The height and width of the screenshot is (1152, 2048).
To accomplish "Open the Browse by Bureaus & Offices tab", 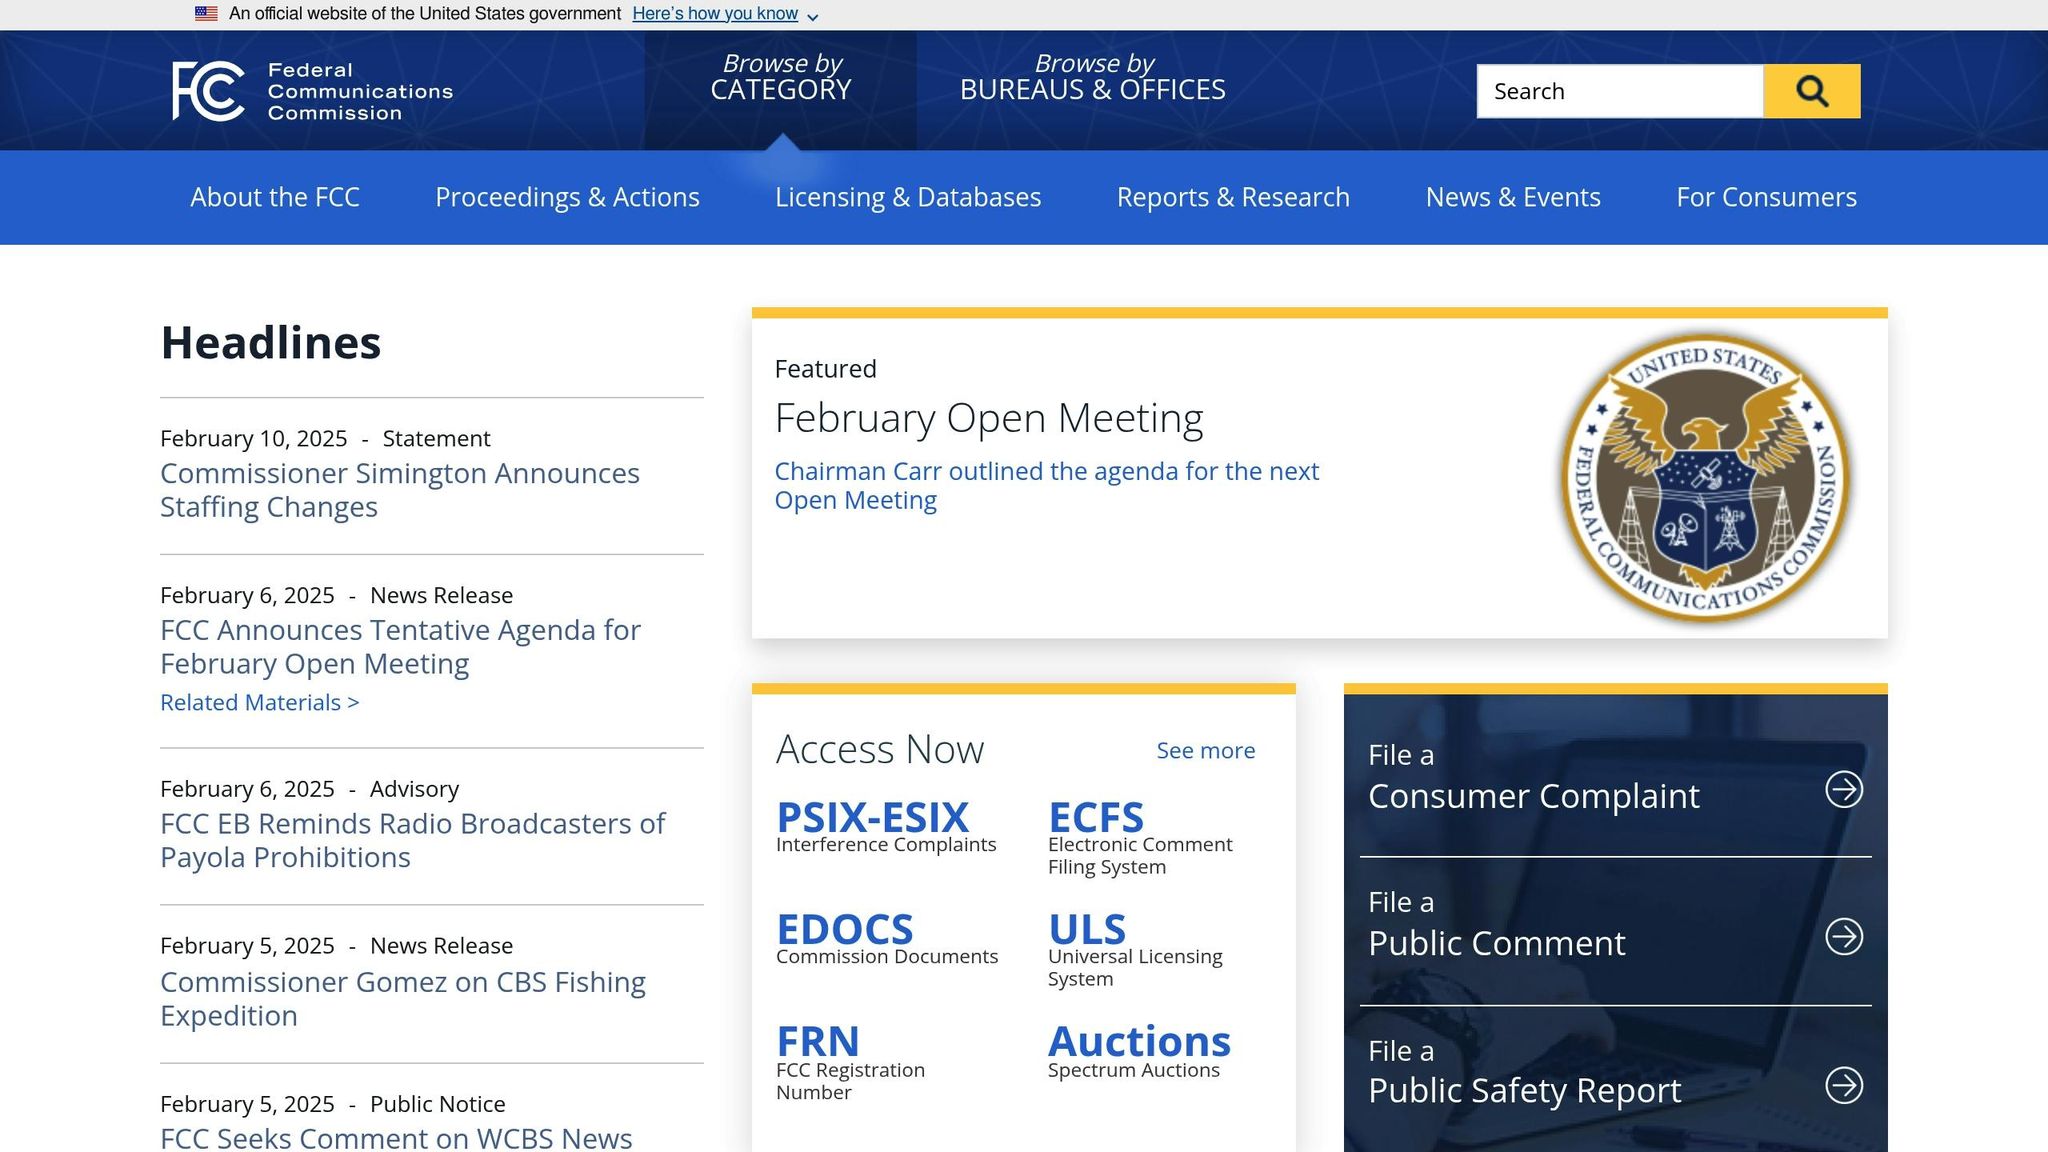I will 1093,77.
